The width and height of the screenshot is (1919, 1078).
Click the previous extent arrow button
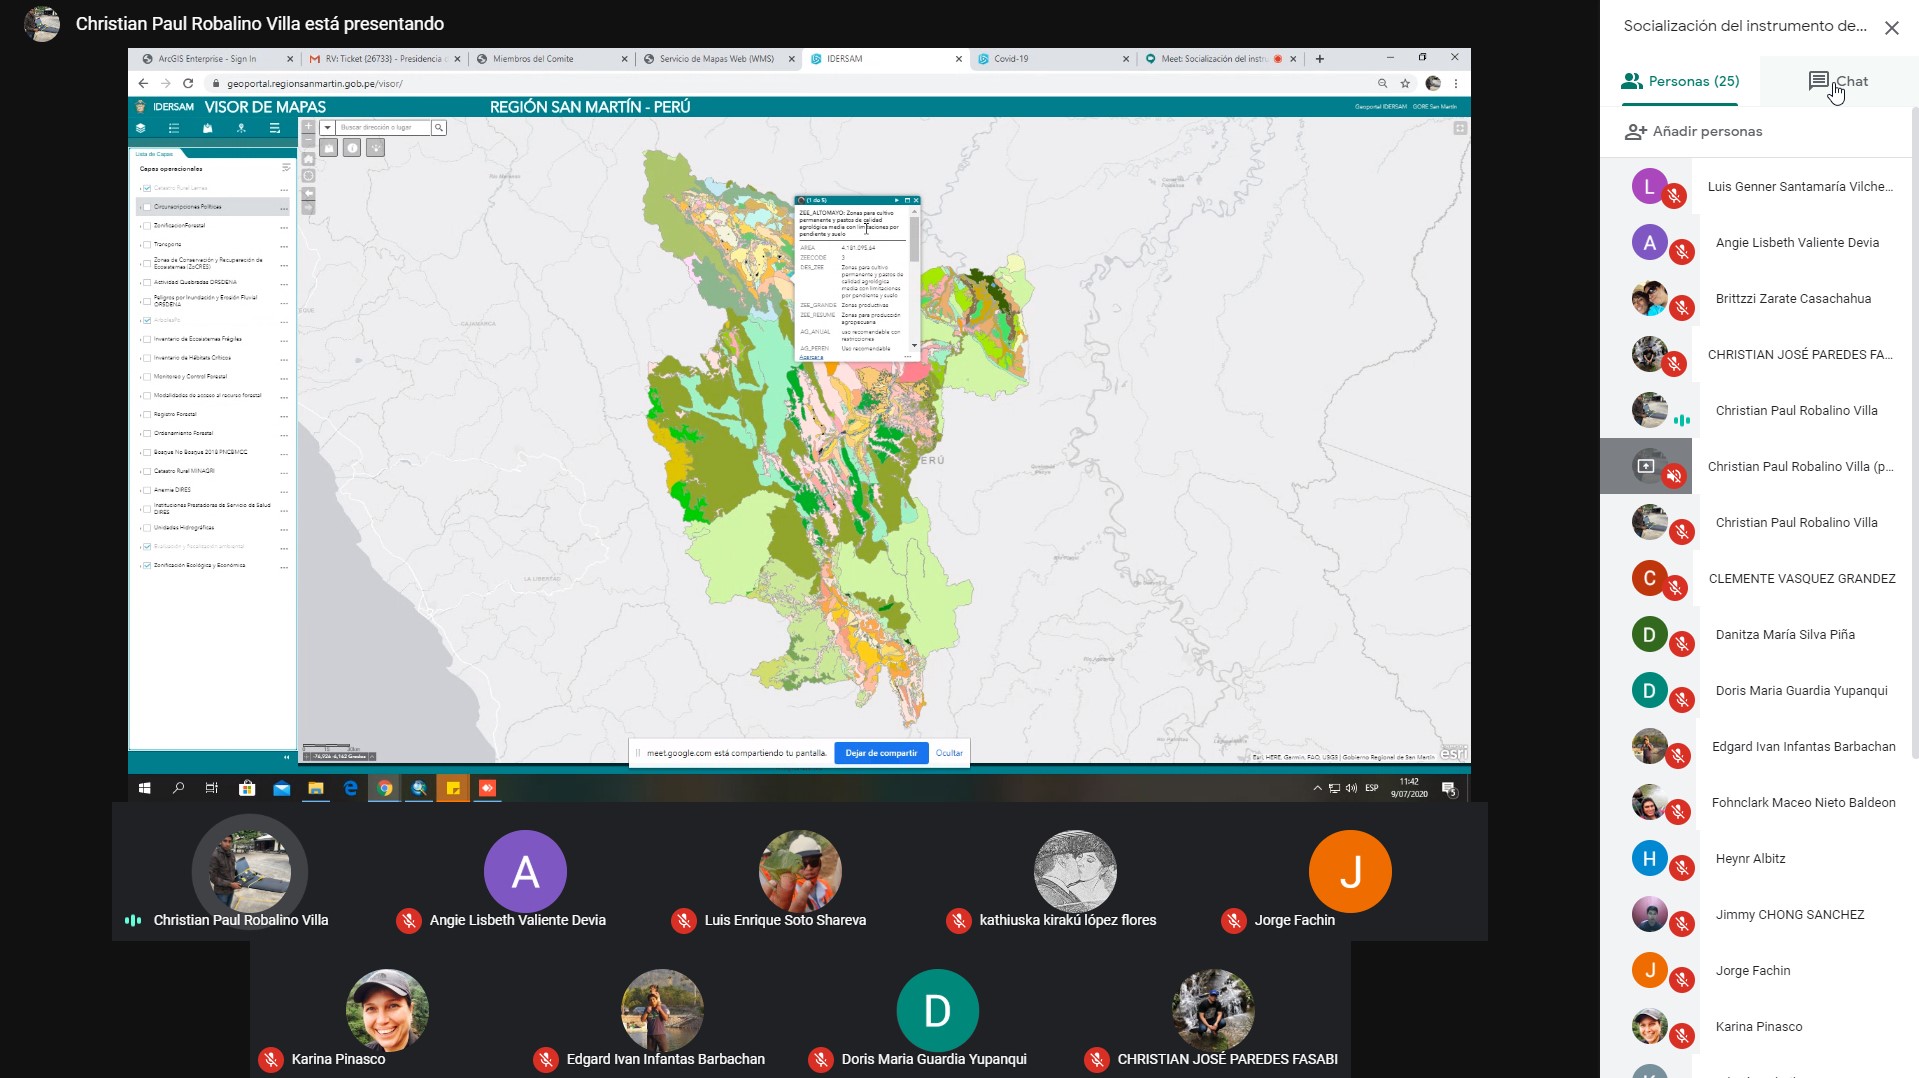[x=308, y=193]
